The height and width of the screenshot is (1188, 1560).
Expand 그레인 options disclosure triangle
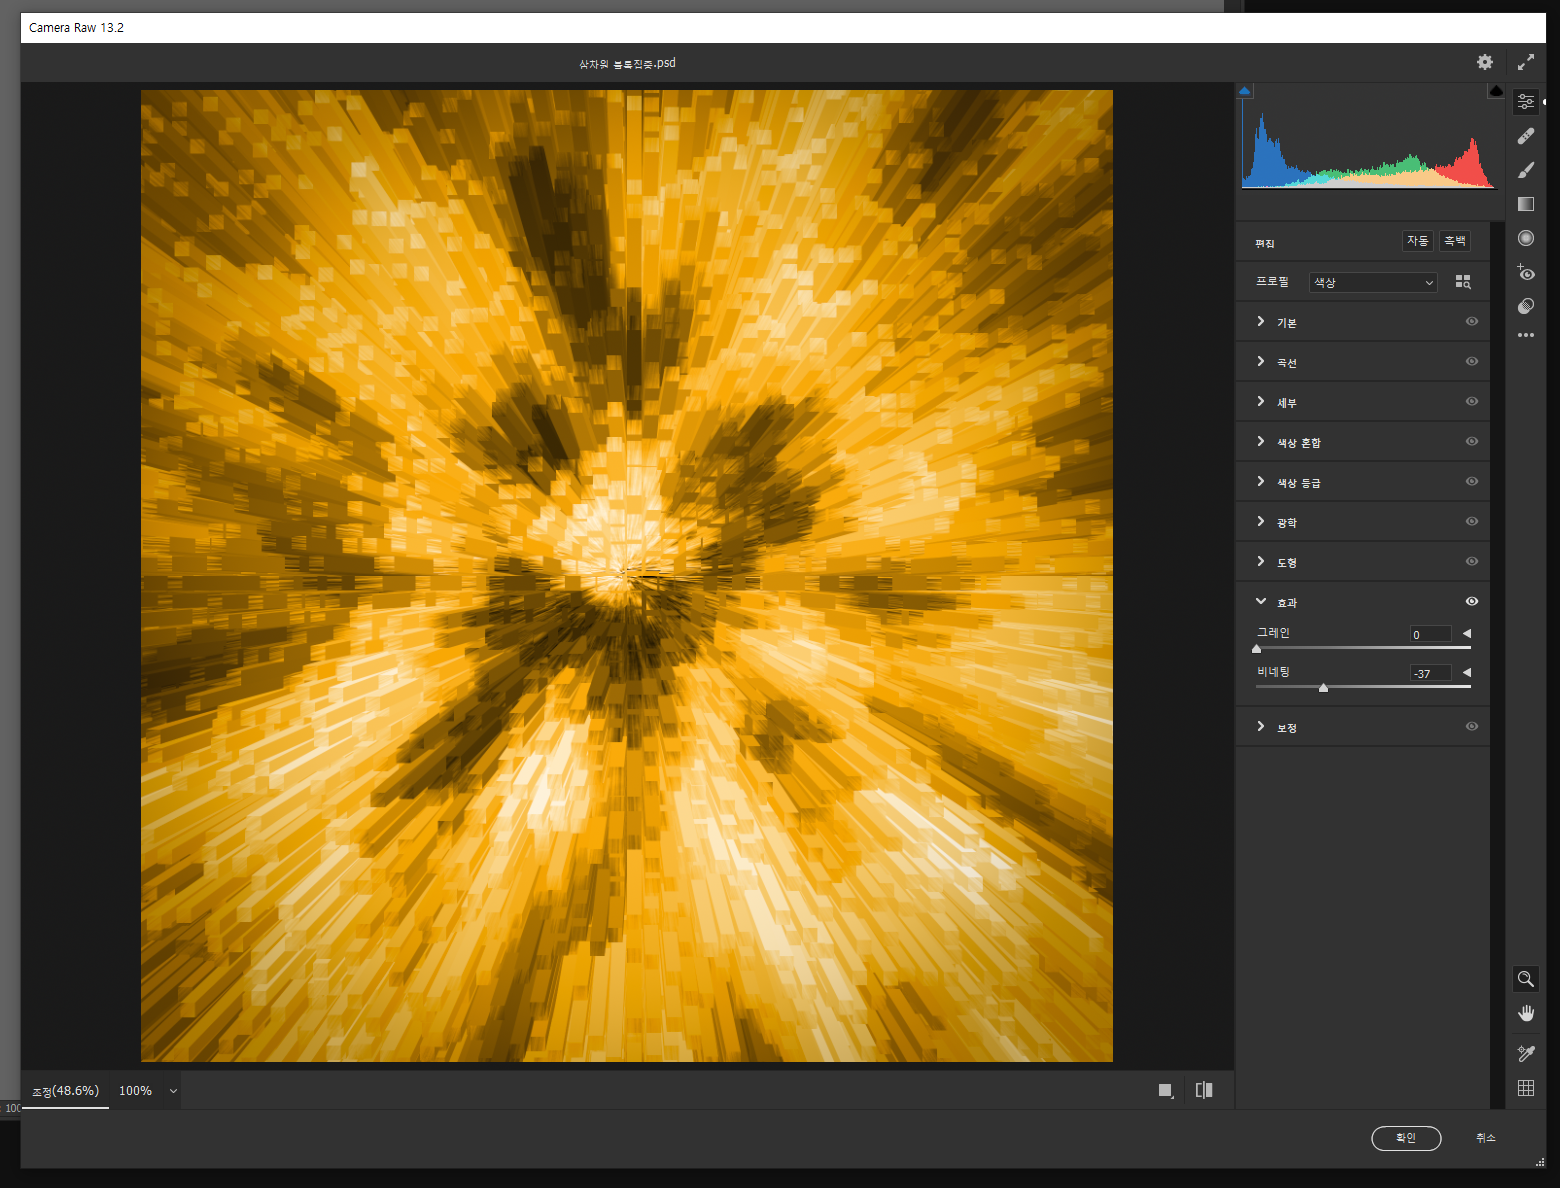point(1467,633)
